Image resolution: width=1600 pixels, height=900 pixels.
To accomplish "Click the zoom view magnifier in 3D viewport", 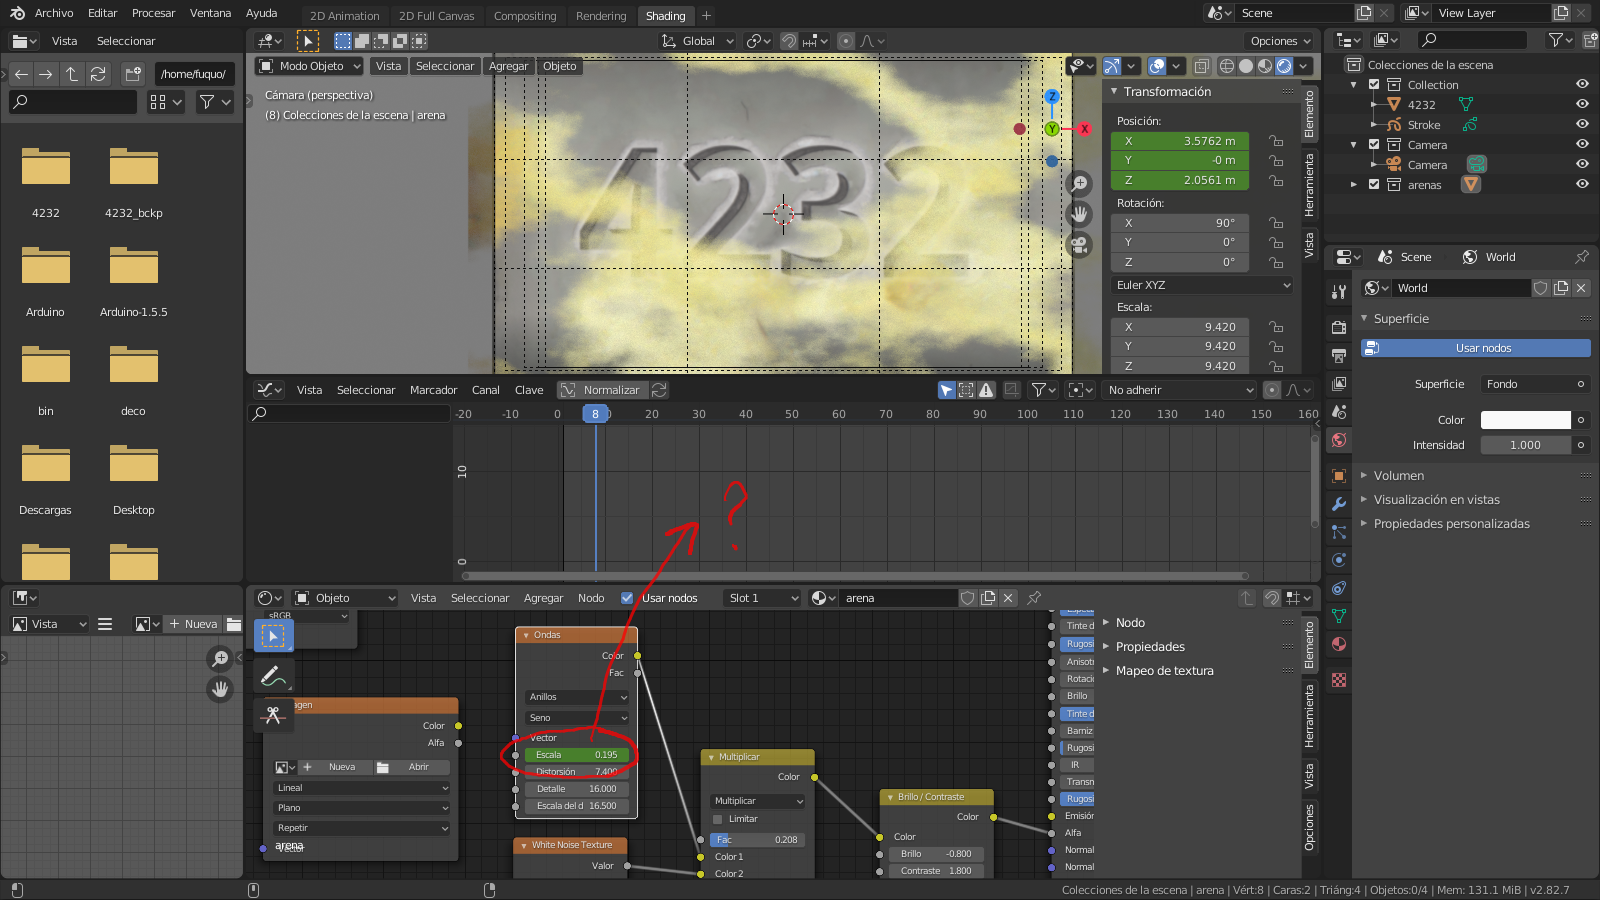I will pos(1079,183).
